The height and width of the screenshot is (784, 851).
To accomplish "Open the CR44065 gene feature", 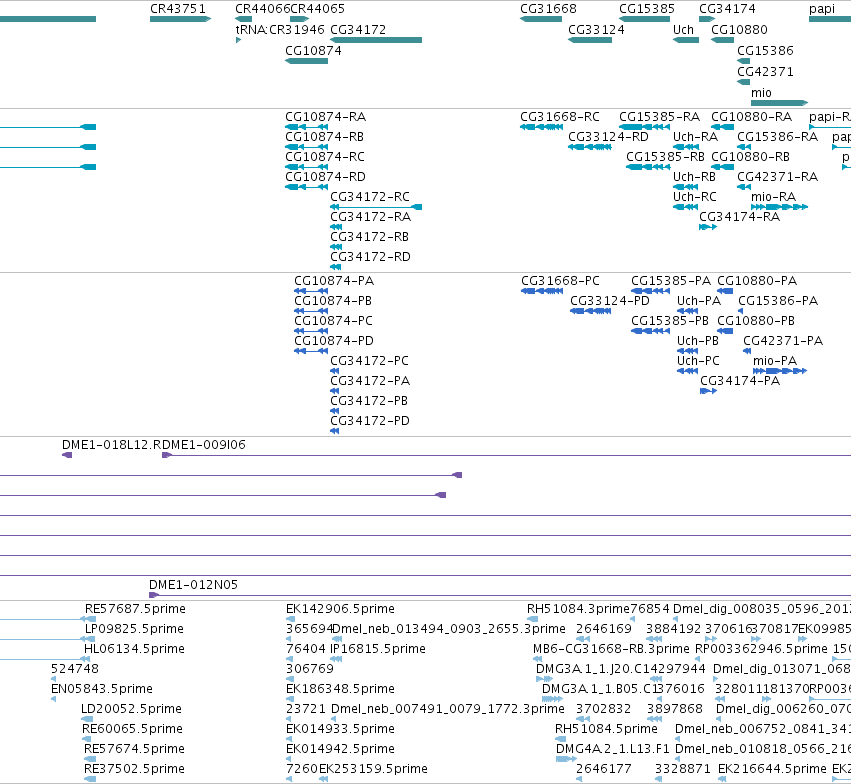I will pos(300,19).
